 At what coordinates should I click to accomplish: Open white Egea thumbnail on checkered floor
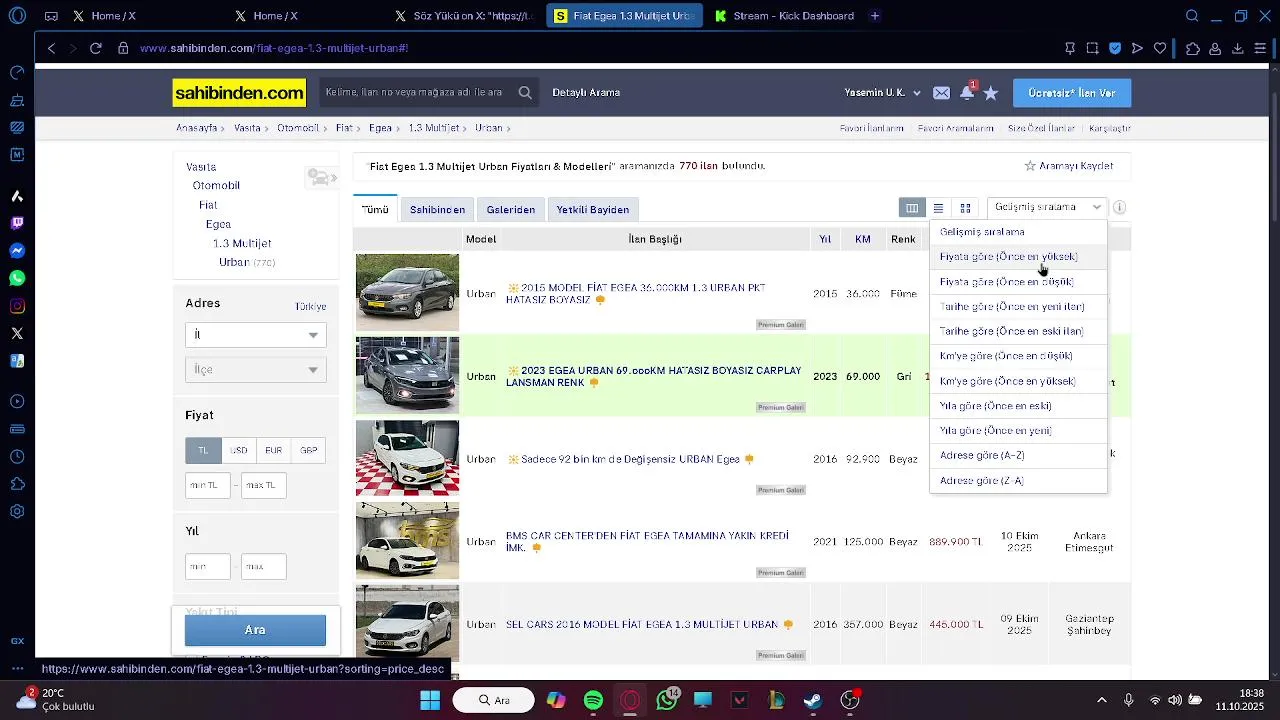(407, 458)
